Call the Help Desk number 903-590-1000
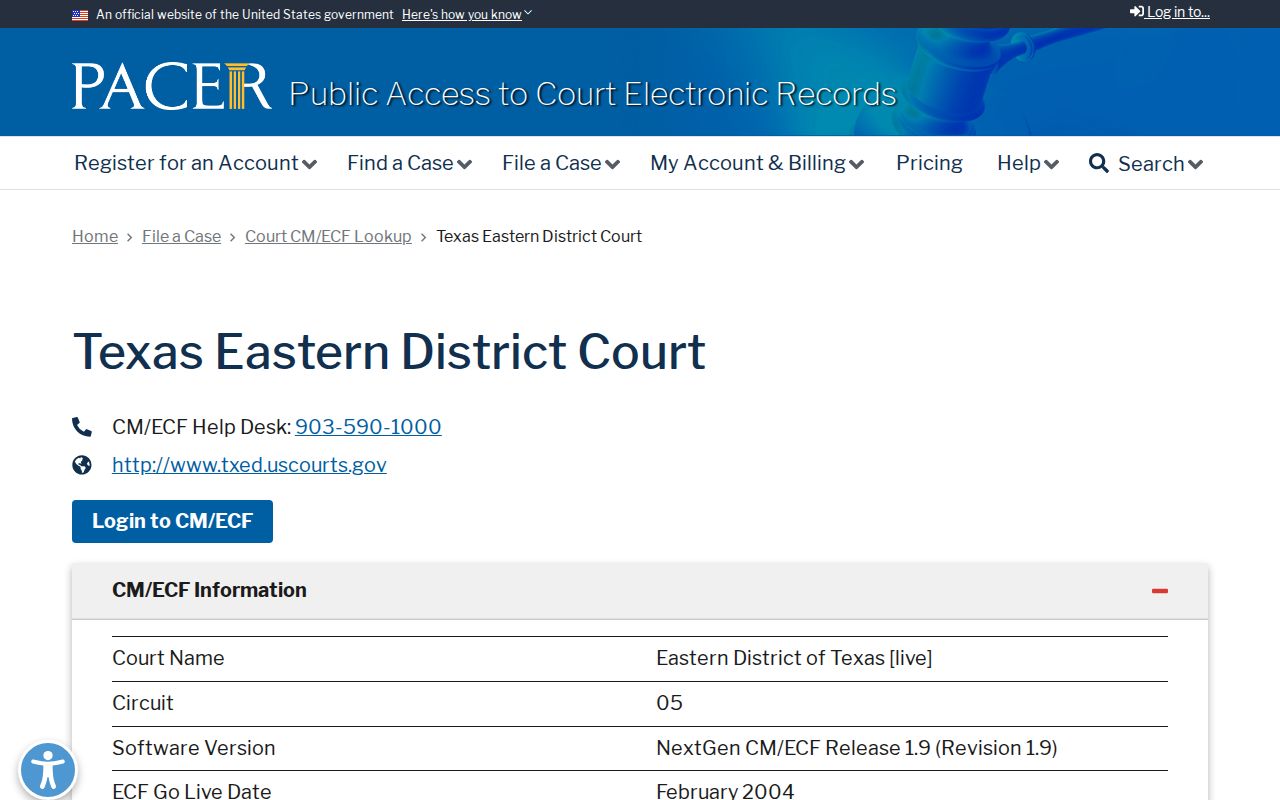 coord(368,427)
